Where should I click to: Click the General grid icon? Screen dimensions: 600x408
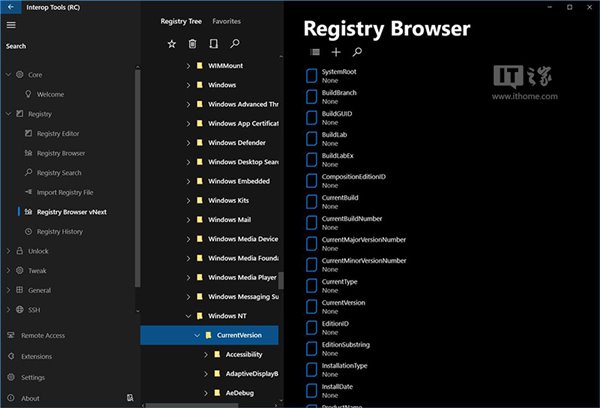(20, 290)
